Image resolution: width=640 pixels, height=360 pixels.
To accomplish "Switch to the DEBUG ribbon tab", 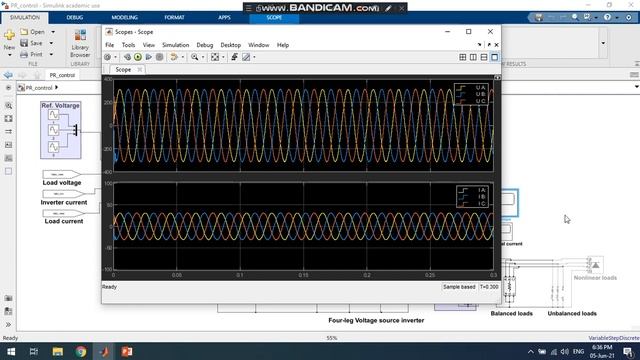I will click(75, 18).
